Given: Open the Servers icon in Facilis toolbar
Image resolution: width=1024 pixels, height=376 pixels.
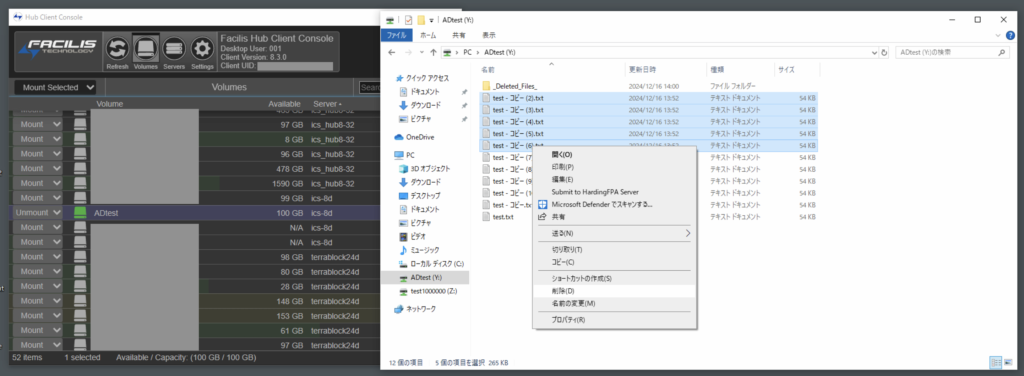Looking at the screenshot, I should point(174,49).
